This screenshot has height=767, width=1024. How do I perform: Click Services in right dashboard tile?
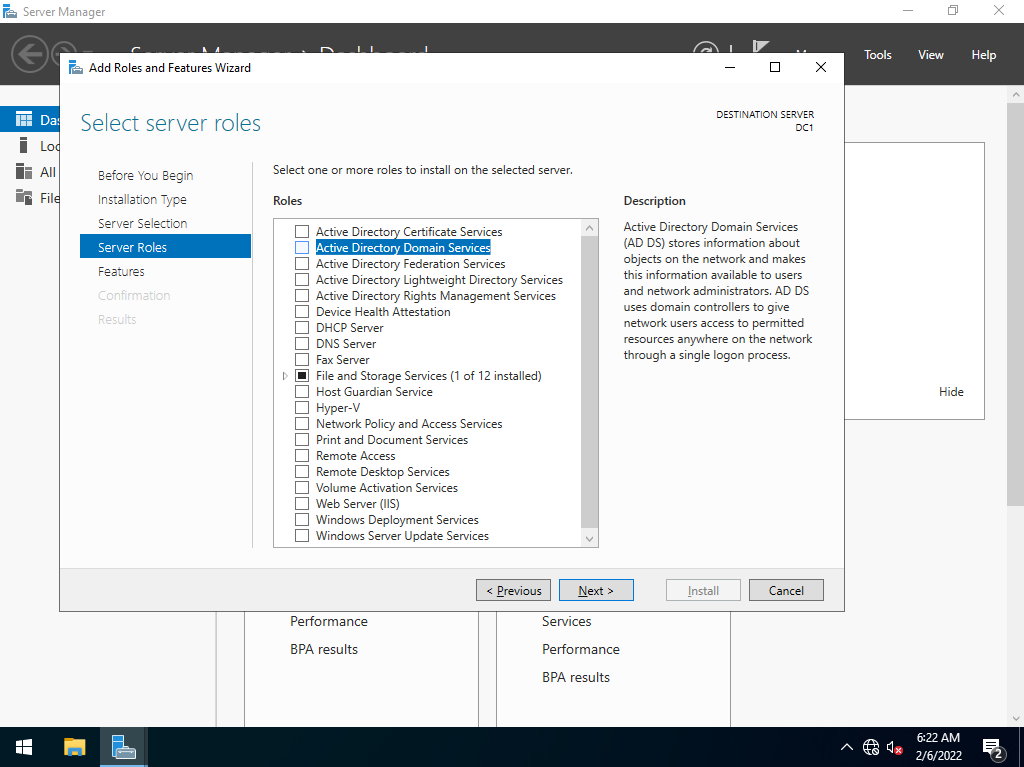tap(566, 621)
